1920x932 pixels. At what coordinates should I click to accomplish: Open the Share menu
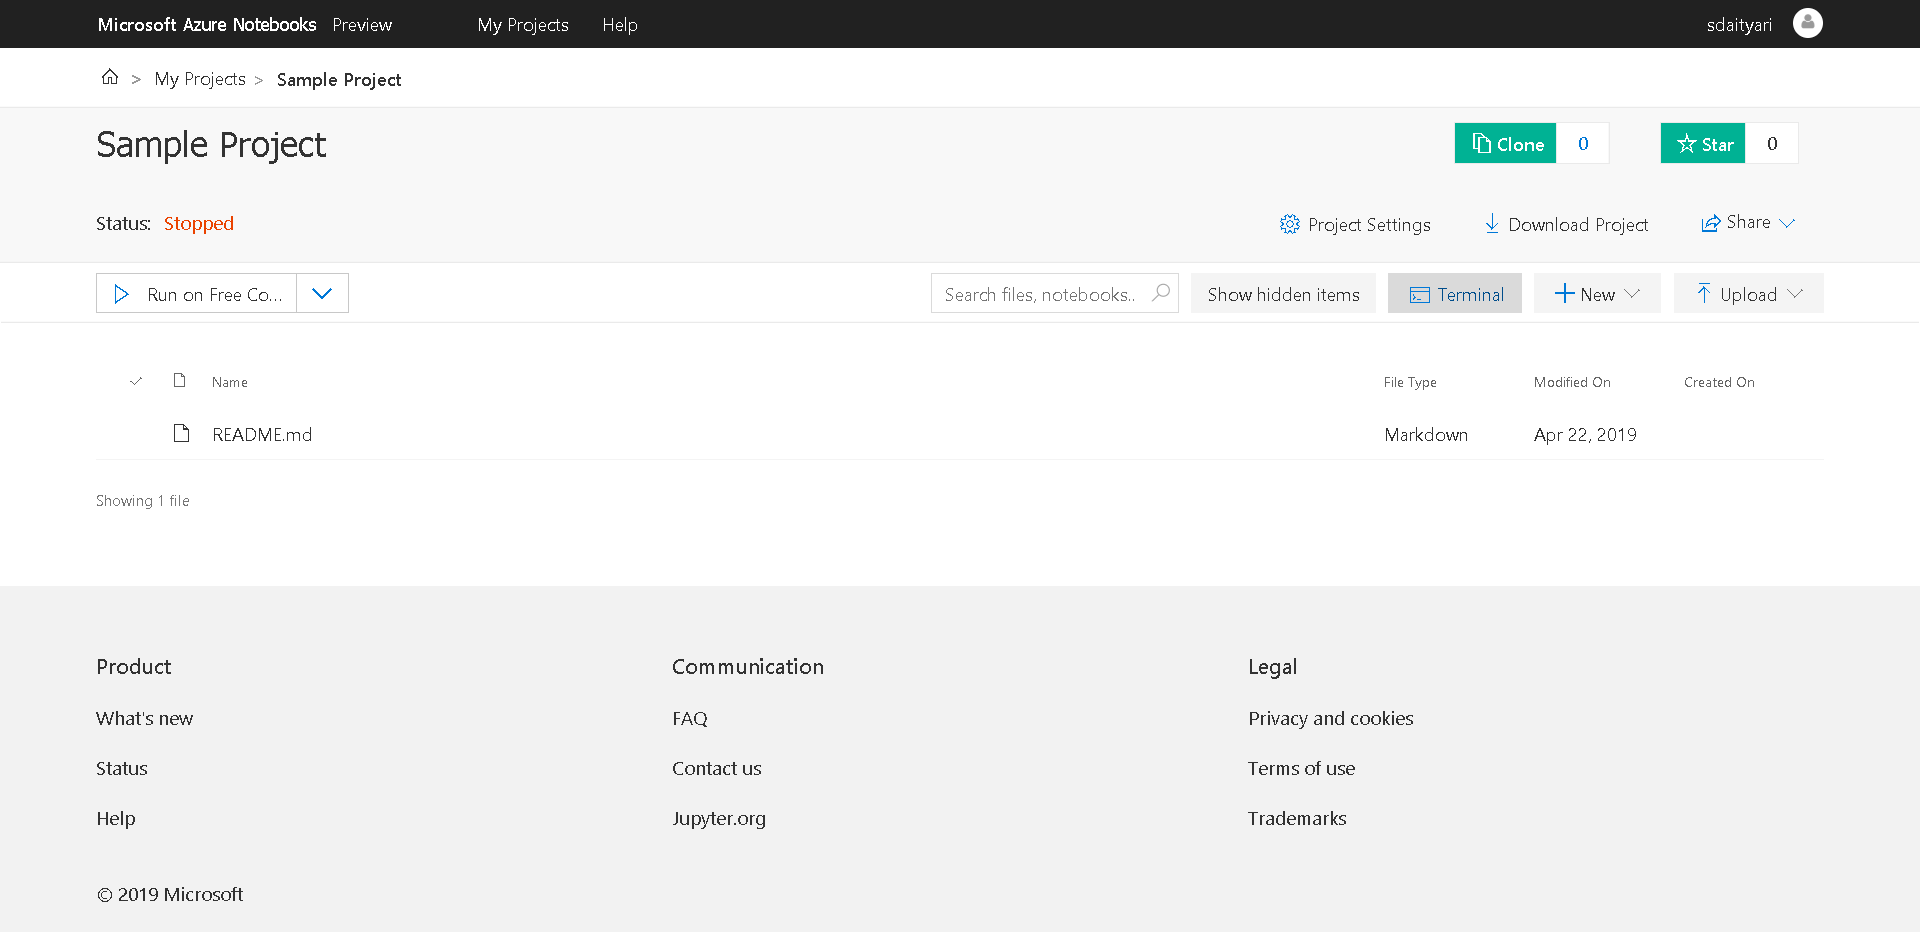tap(1748, 222)
